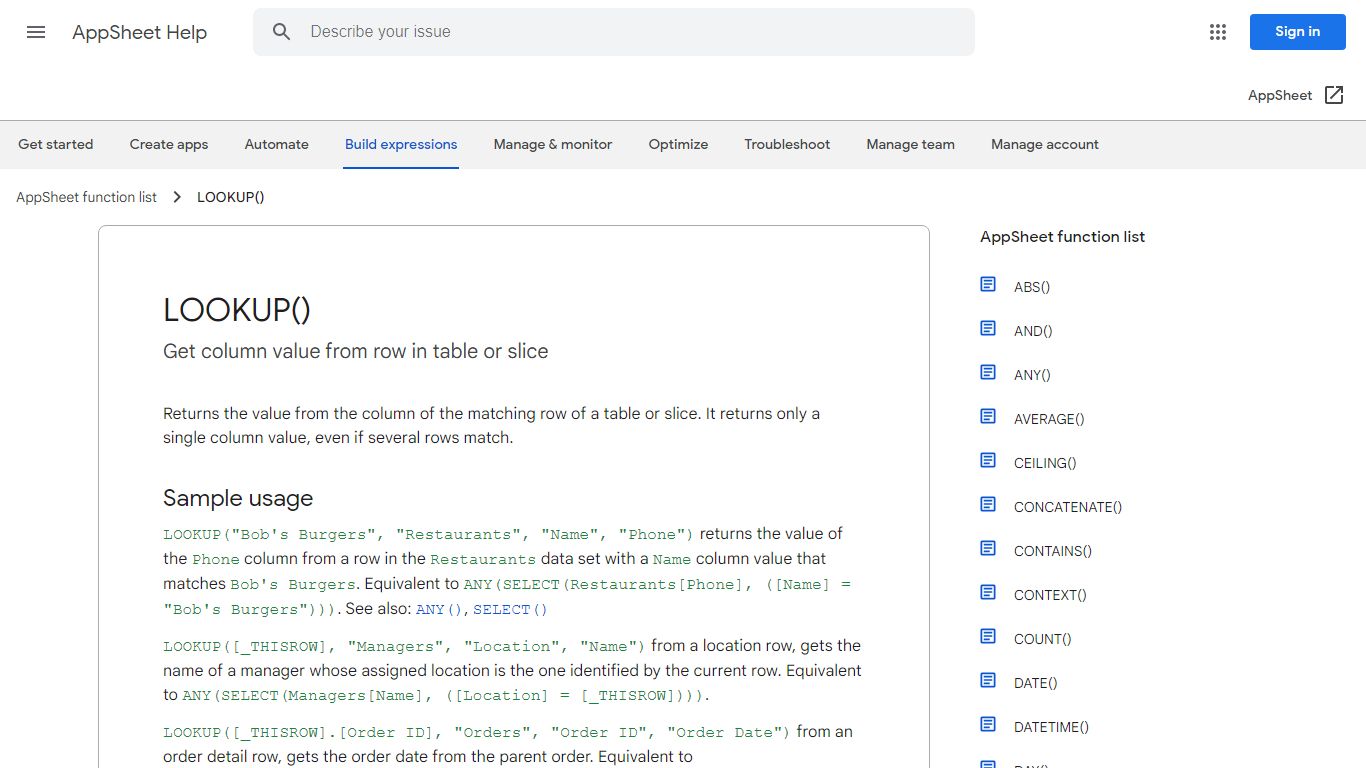Go to the Manage & monitor tab
The width and height of the screenshot is (1366, 768).
click(x=553, y=144)
